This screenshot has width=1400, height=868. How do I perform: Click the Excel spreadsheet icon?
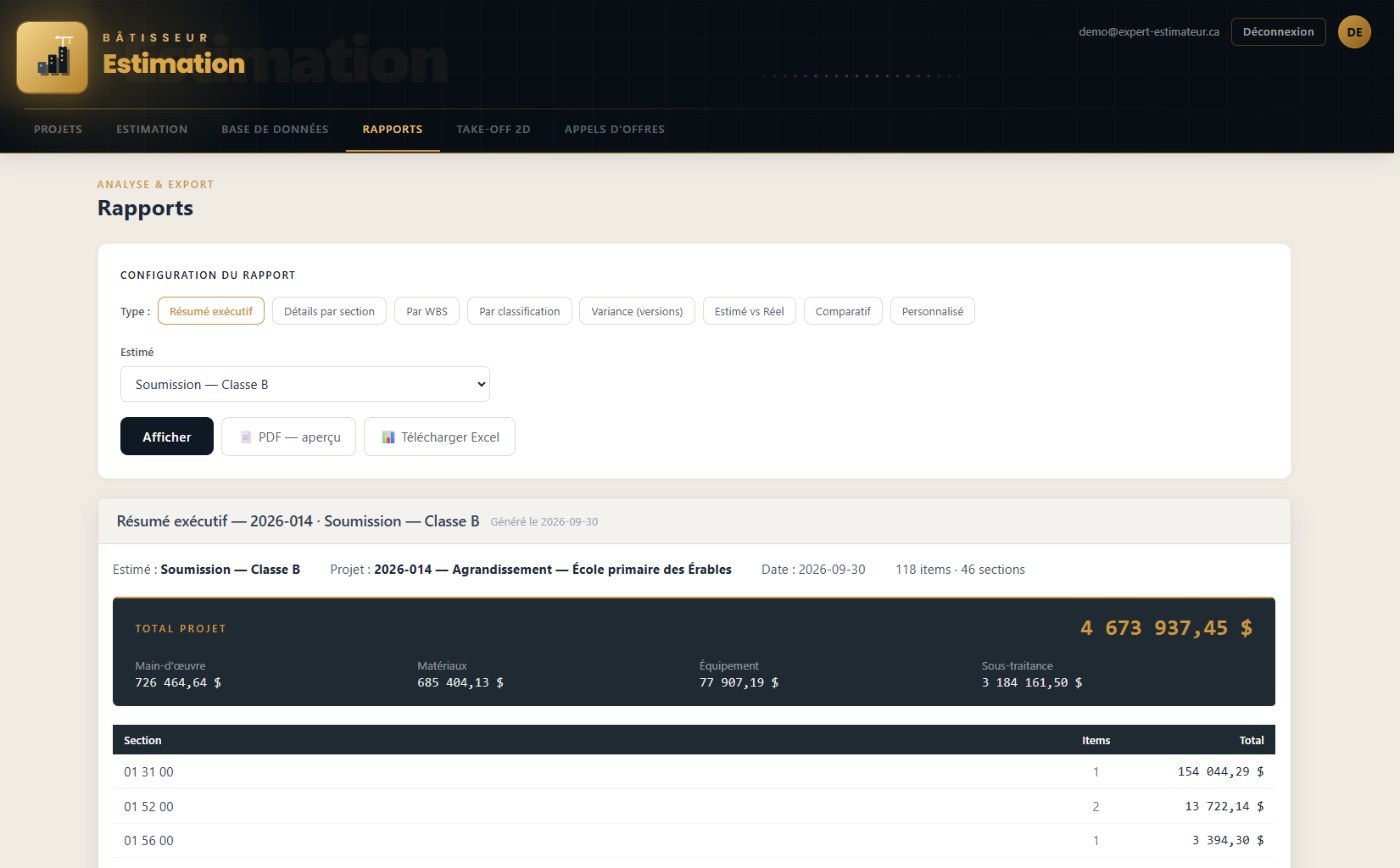coord(388,437)
